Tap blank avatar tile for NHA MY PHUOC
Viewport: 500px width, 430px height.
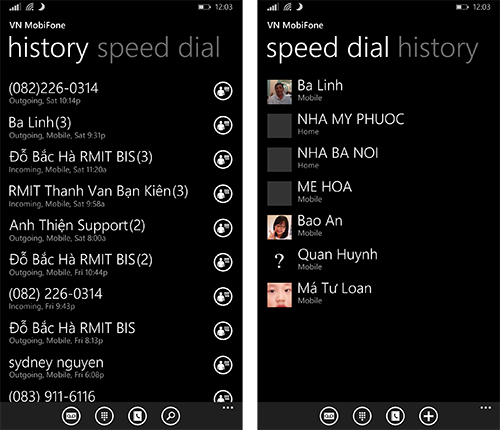[x=279, y=125]
